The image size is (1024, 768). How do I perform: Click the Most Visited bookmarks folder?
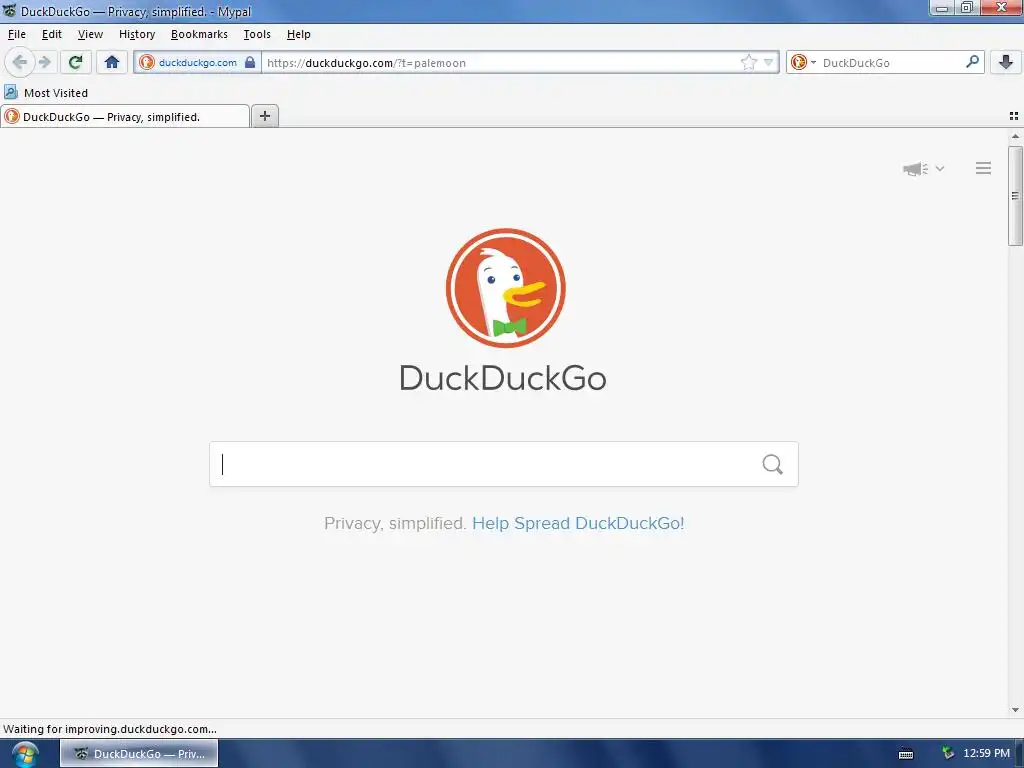pos(46,93)
